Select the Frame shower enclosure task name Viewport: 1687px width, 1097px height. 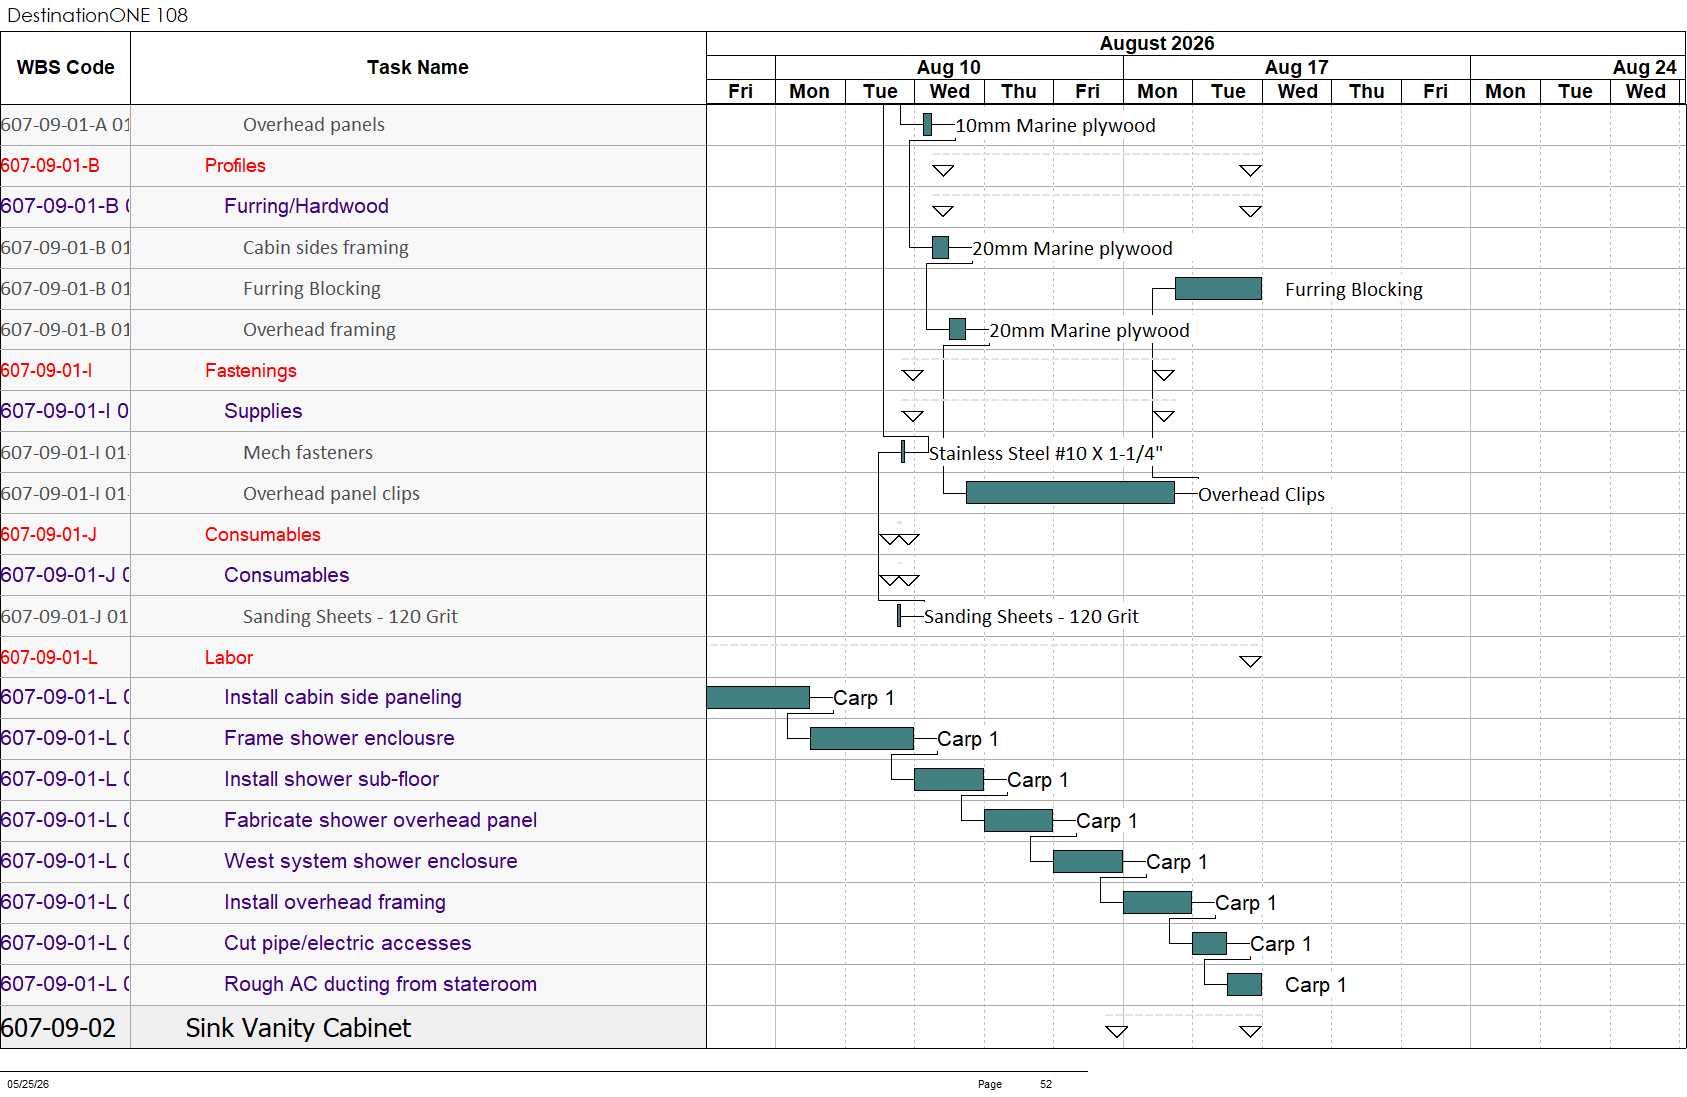339,738
